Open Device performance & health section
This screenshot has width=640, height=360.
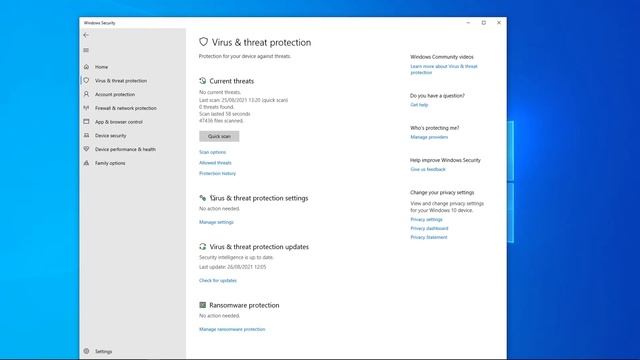(x=125, y=149)
